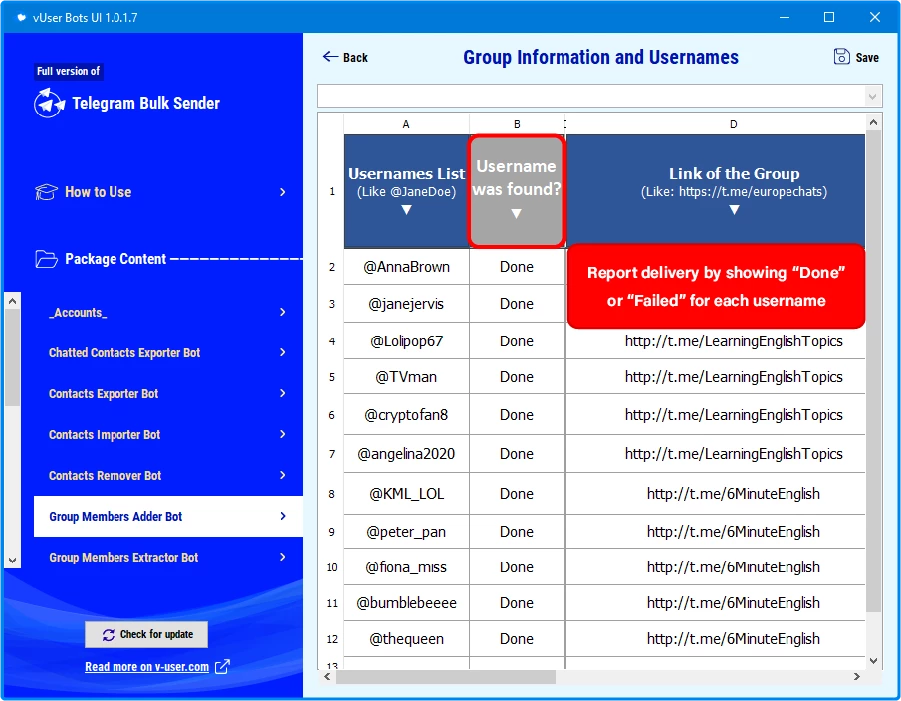This screenshot has height=701, width=901.
Task: Select the @KML_LOL cell
Action: pyautogui.click(x=406, y=494)
